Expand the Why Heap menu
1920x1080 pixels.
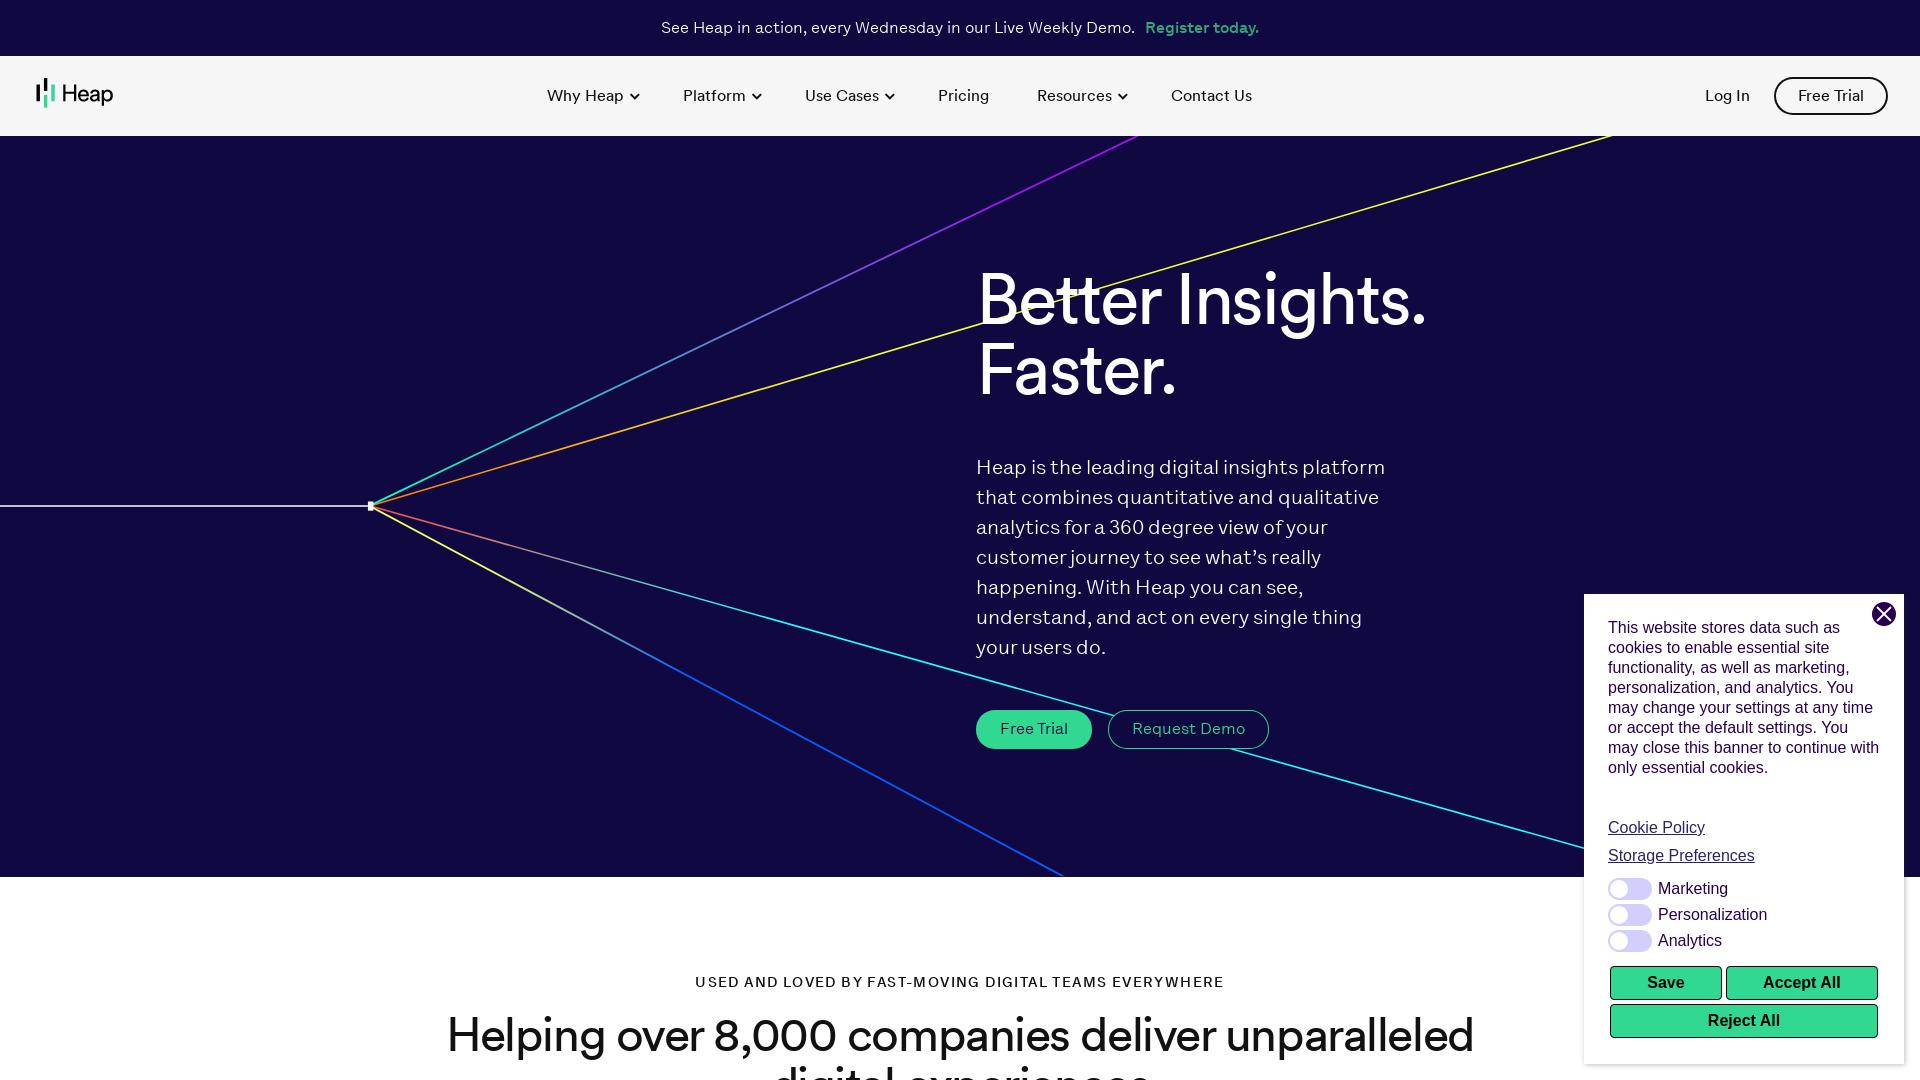point(593,95)
